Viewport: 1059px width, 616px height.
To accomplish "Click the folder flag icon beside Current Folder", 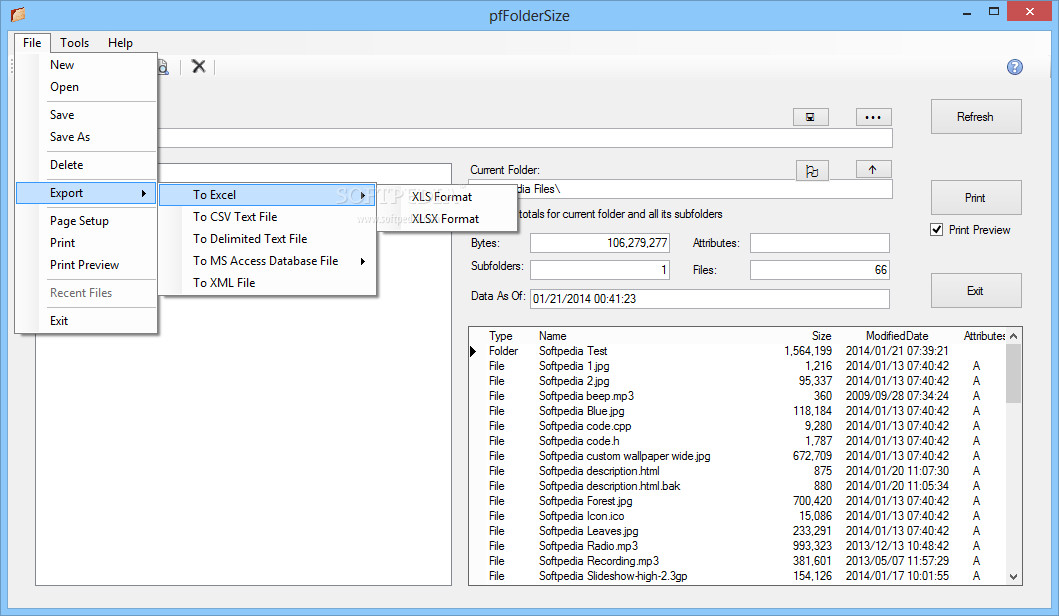I will 812,171.
